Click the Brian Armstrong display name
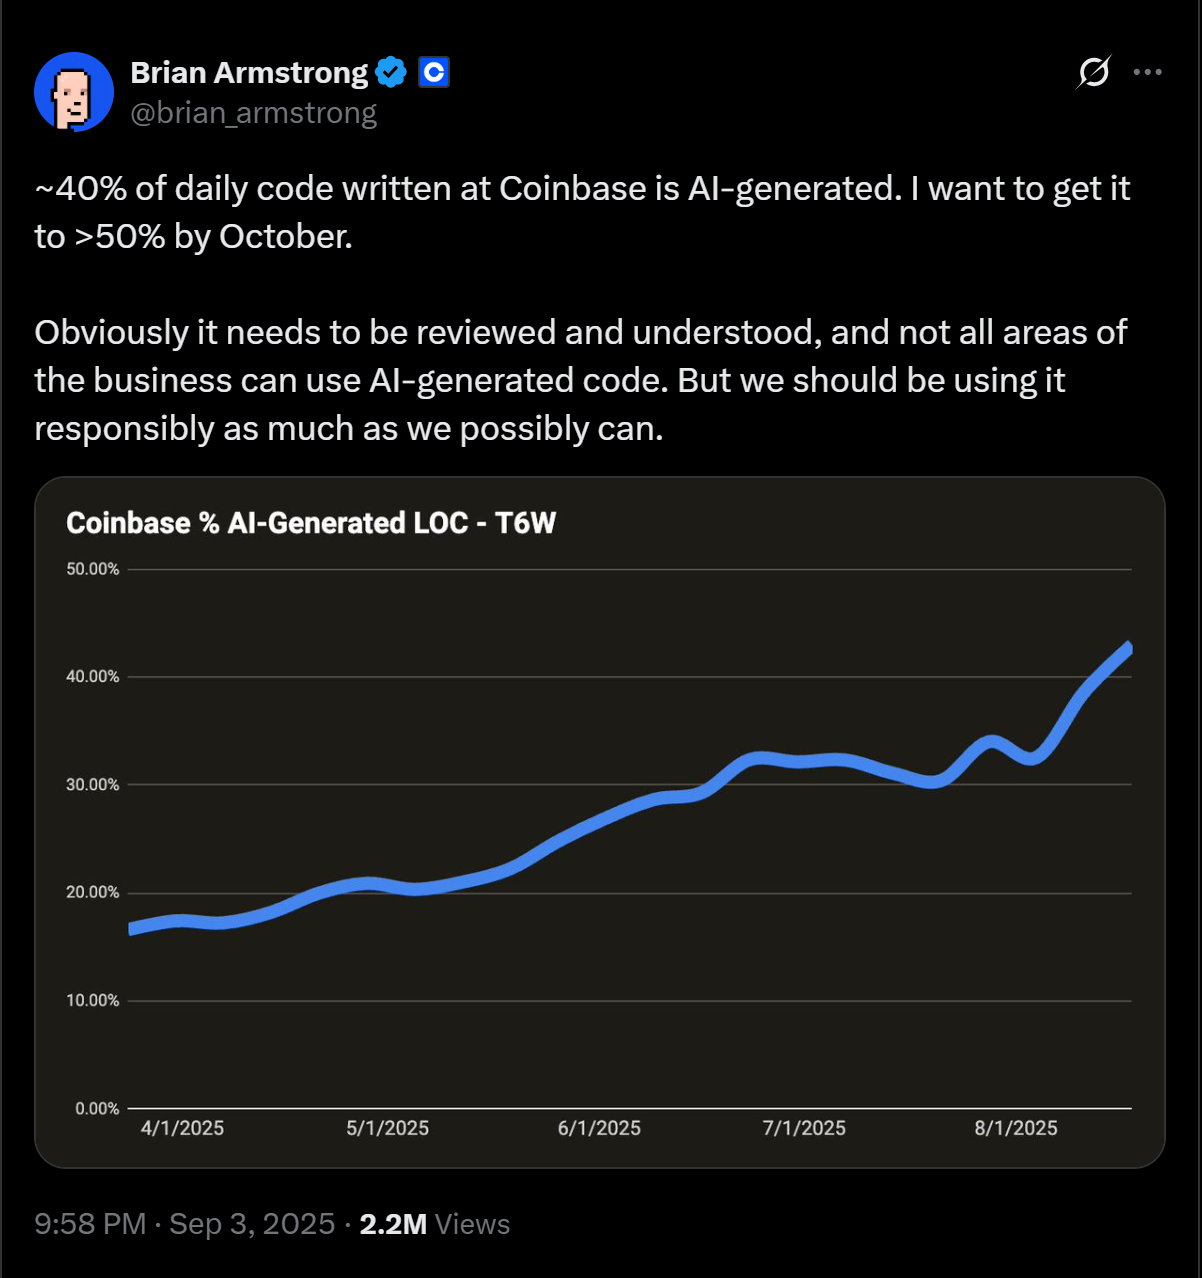1202x1278 pixels. [x=249, y=73]
